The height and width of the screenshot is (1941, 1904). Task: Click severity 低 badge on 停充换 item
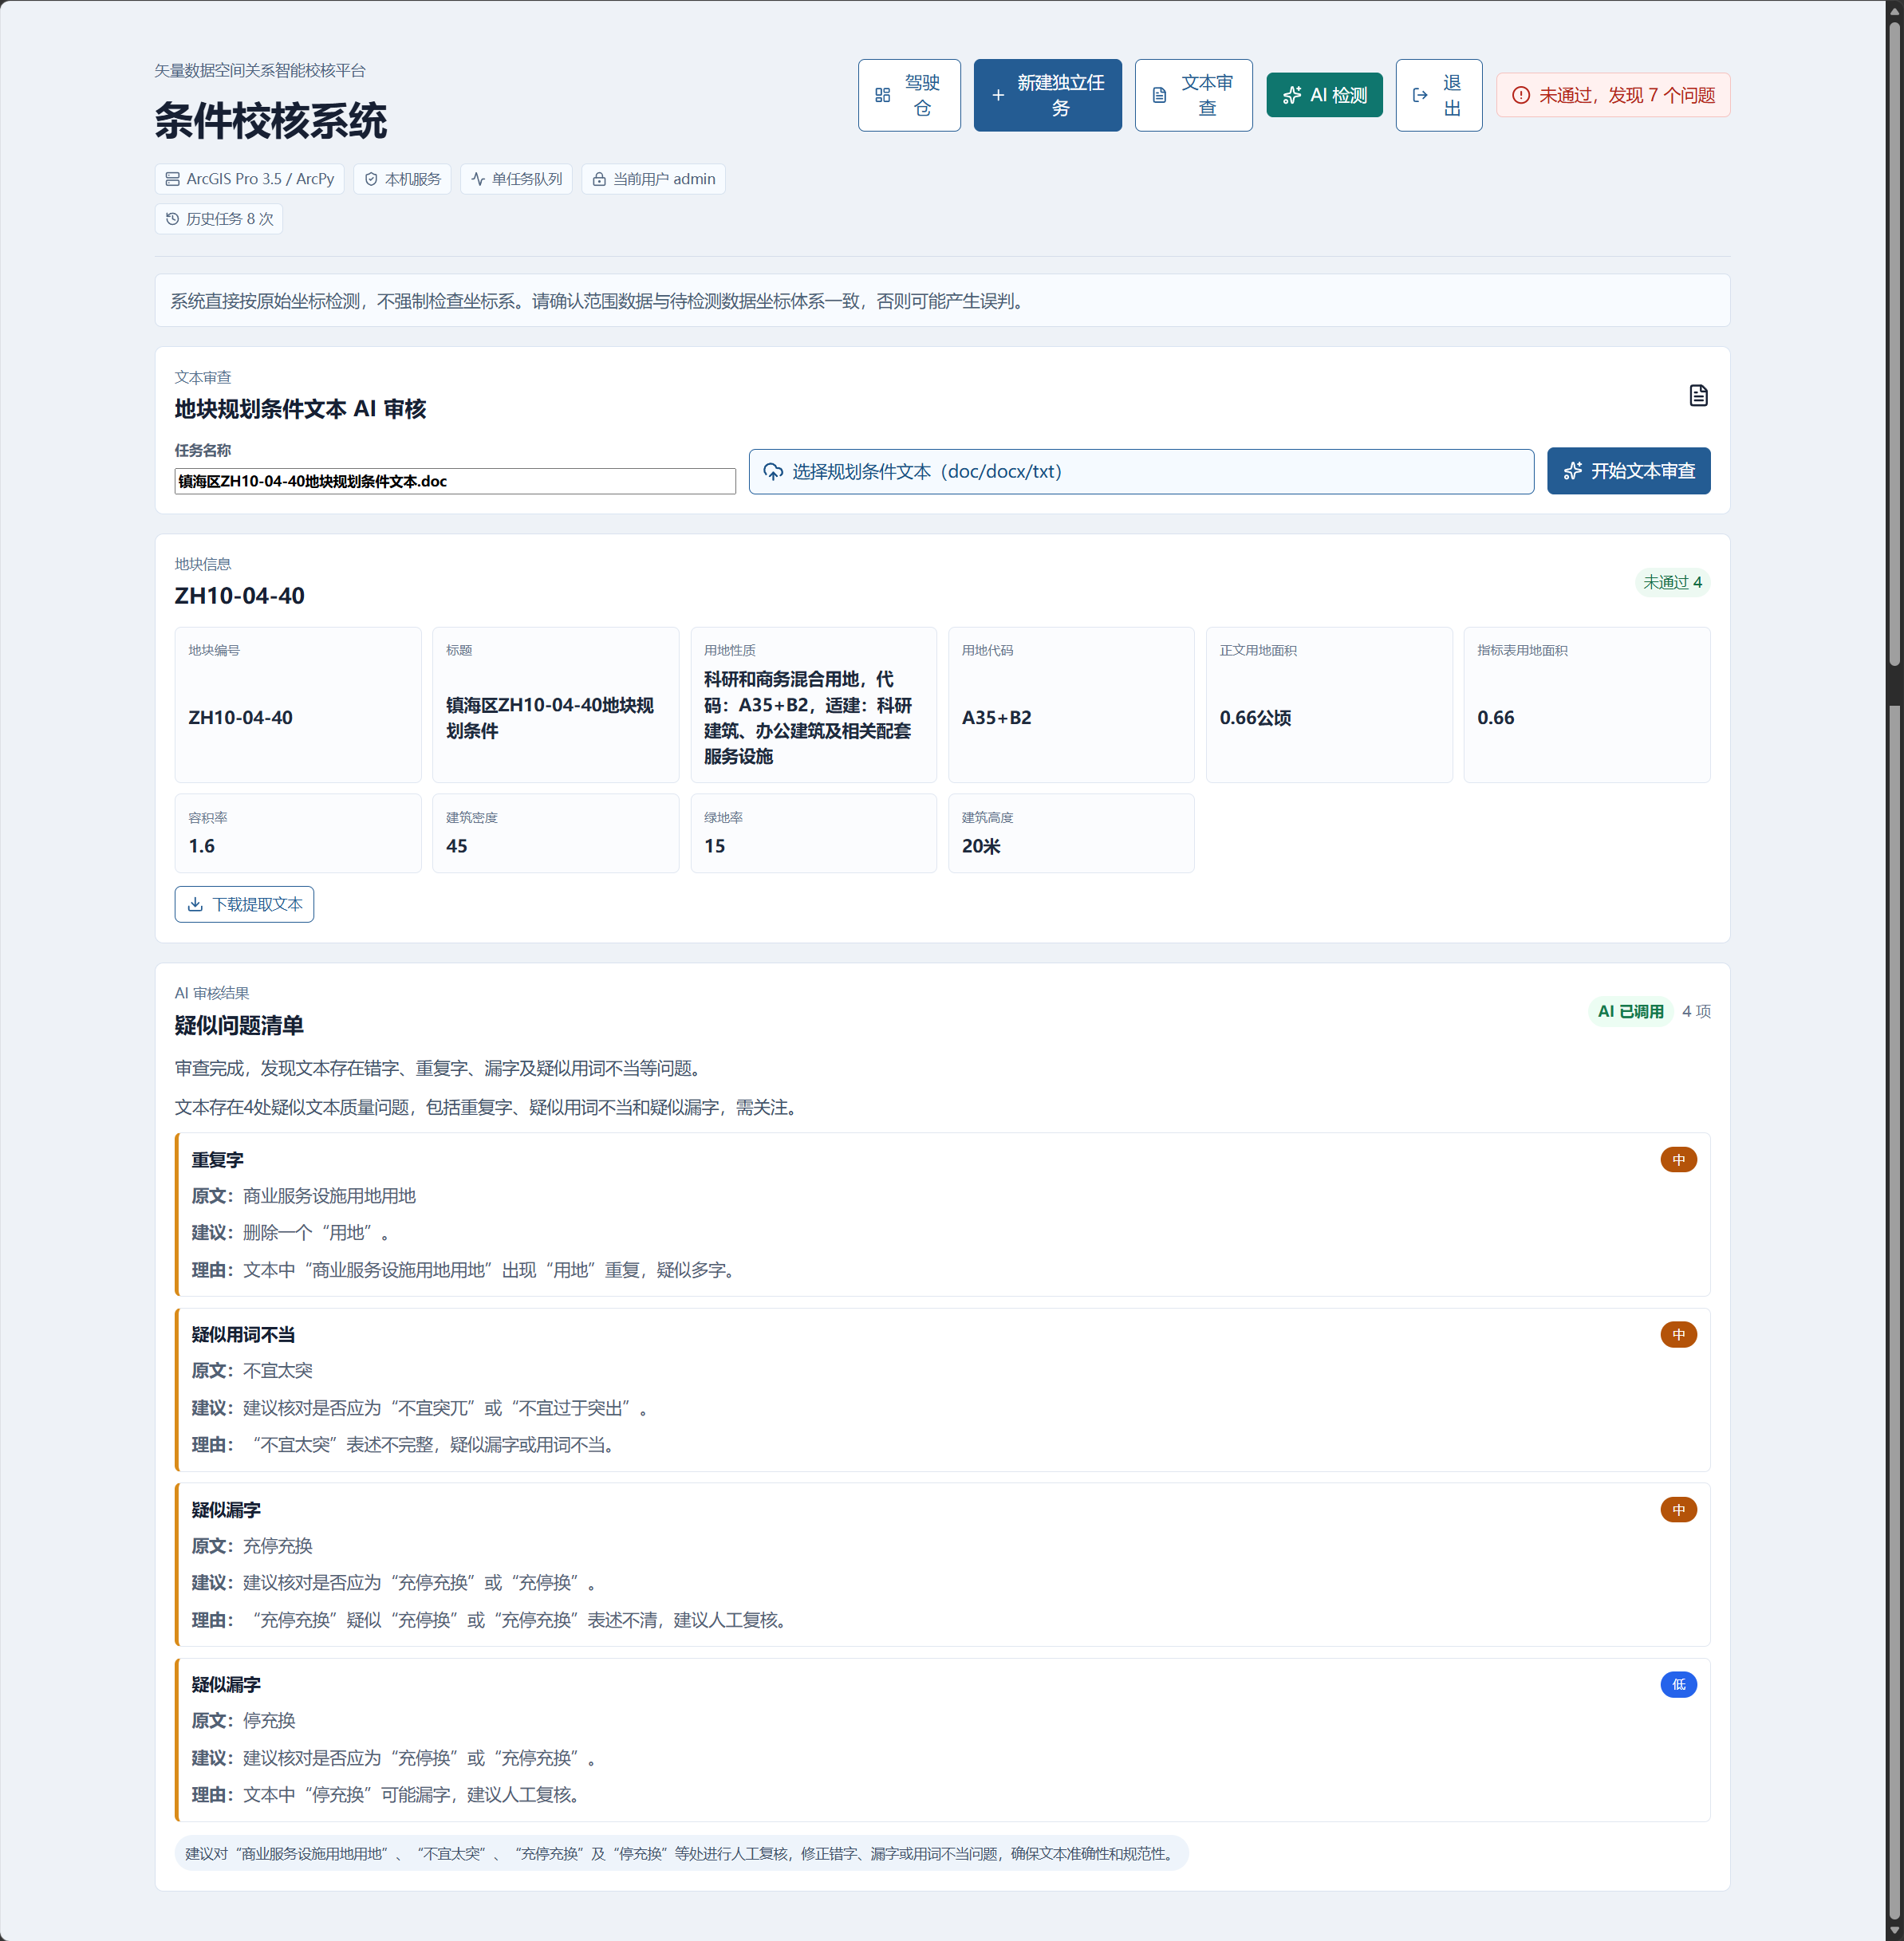pyautogui.click(x=1678, y=1685)
